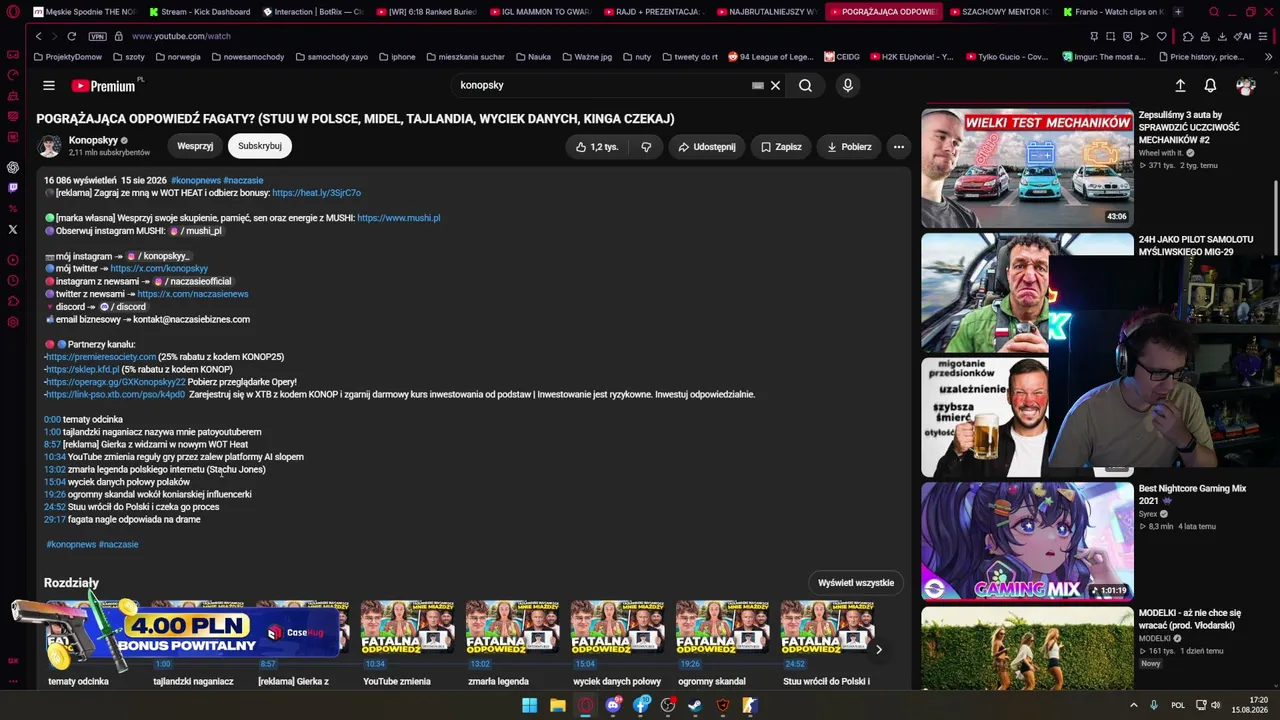
Task: Take a snapshot with the toolbar capture icon
Action: click(x=1111, y=36)
